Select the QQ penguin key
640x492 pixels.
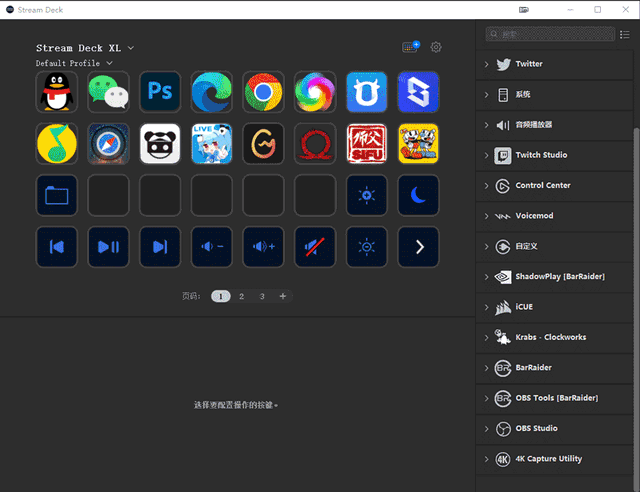[57, 92]
